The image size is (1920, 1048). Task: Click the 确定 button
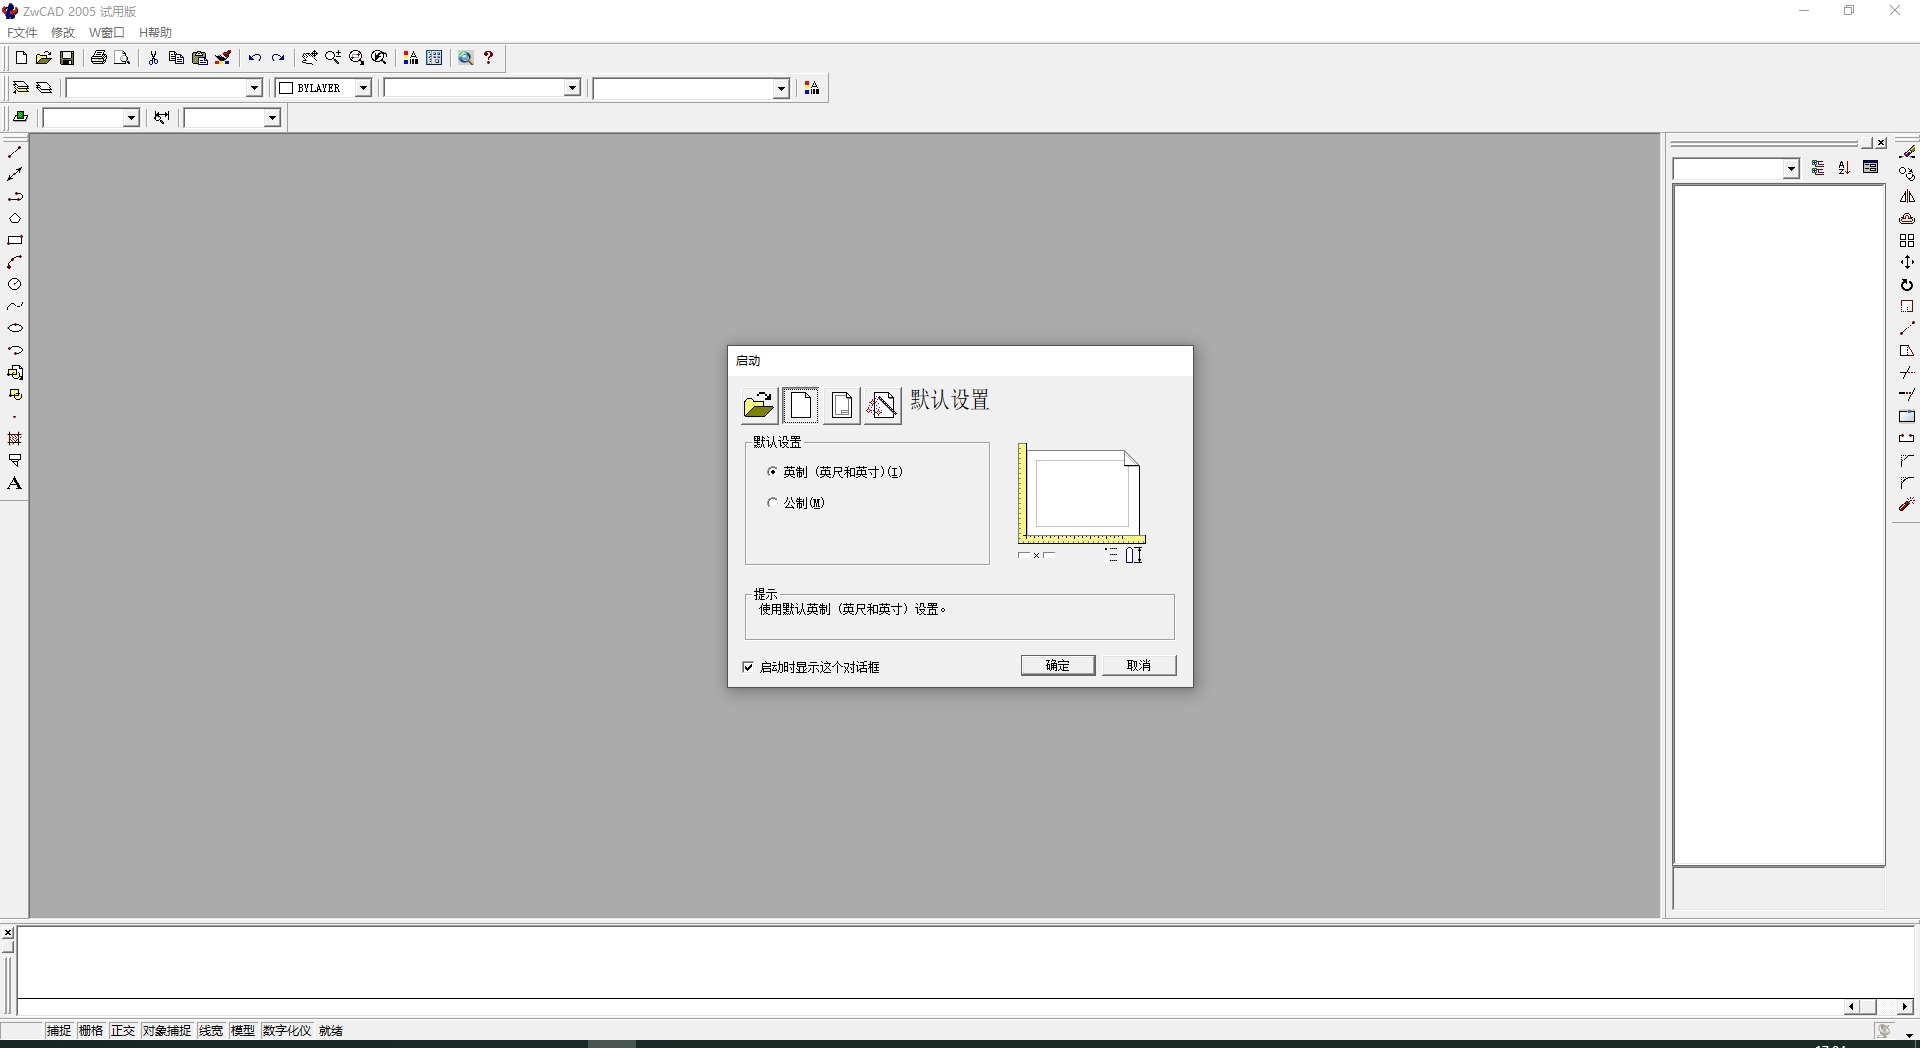1057,666
